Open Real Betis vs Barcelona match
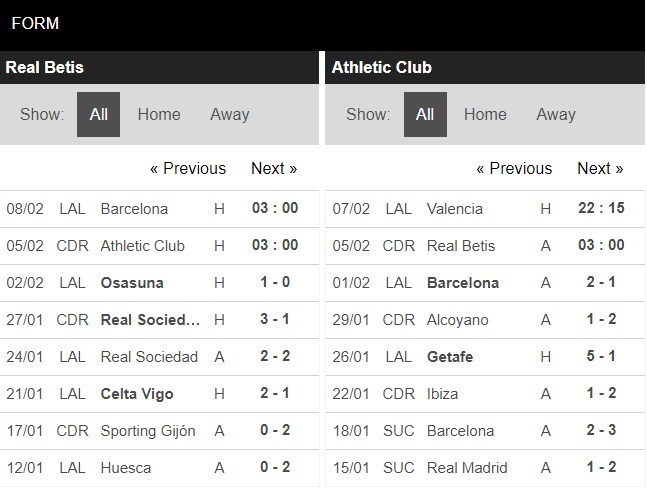The height and width of the screenshot is (489, 647). coord(135,209)
